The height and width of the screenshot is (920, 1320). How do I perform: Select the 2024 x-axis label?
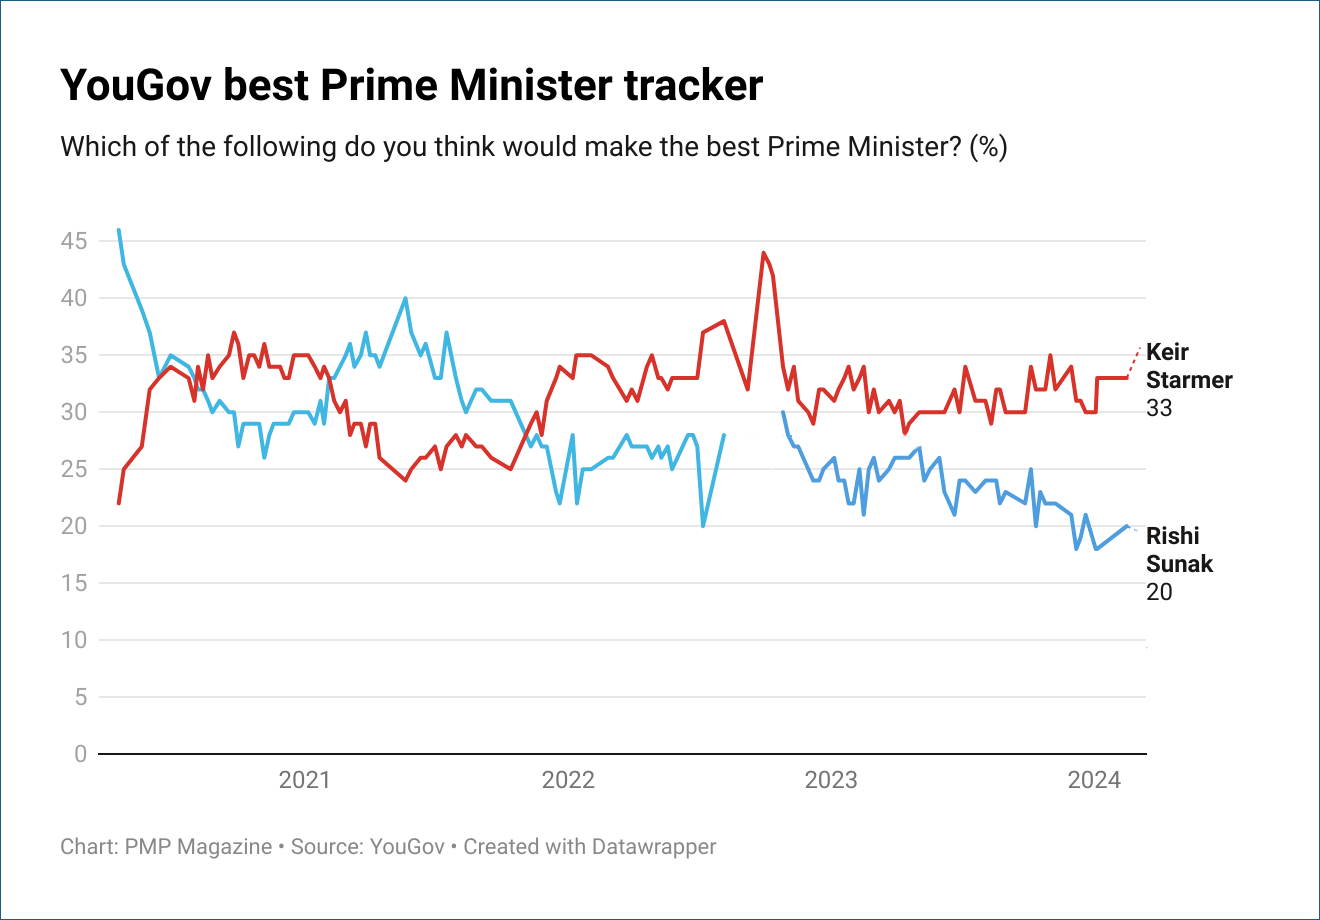1094,780
